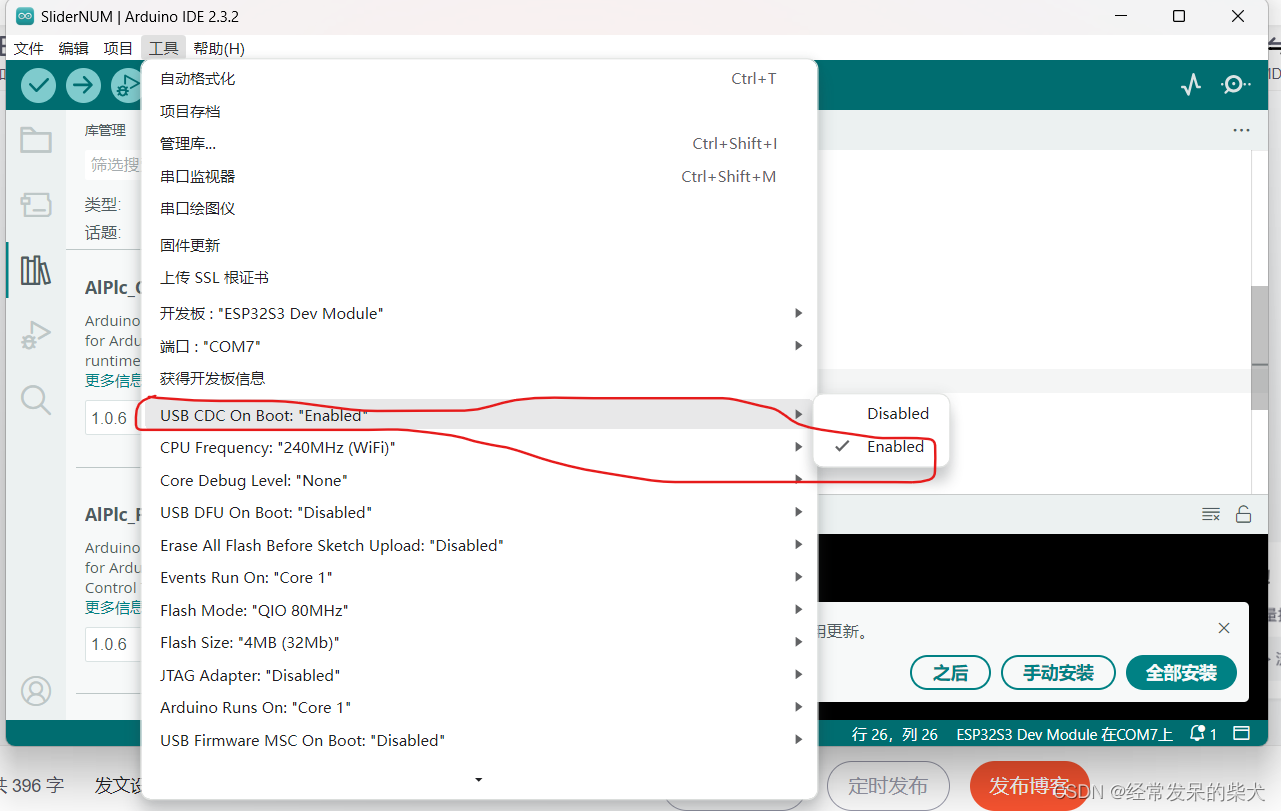Open the editor three-dot more menu
The width and height of the screenshot is (1281, 811).
[x=1241, y=130]
